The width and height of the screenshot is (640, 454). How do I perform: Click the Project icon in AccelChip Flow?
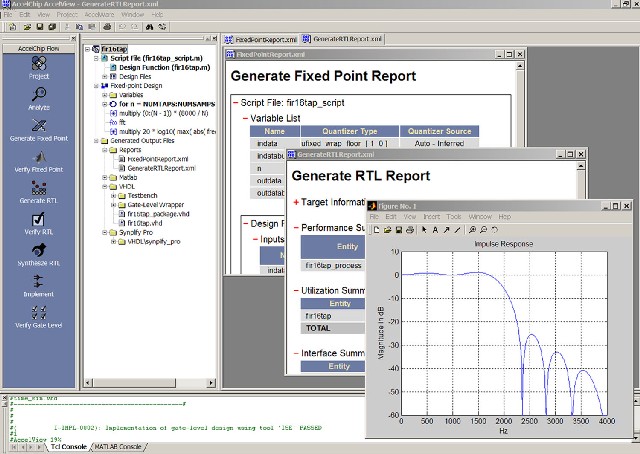click(39, 64)
